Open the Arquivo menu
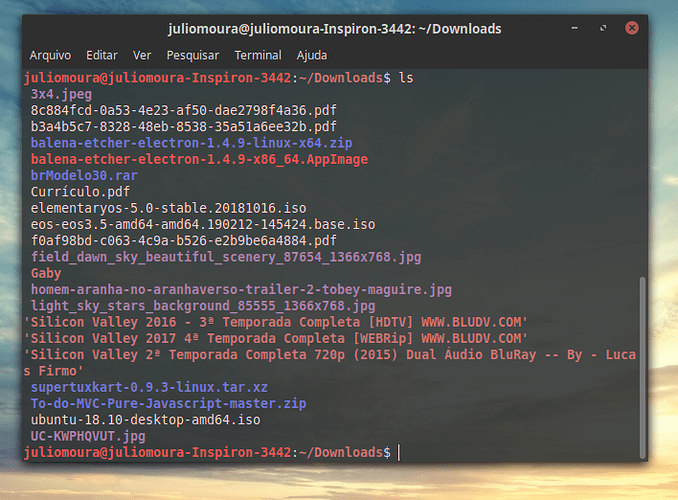Viewport: 678px width, 500px height. click(50, 55)
